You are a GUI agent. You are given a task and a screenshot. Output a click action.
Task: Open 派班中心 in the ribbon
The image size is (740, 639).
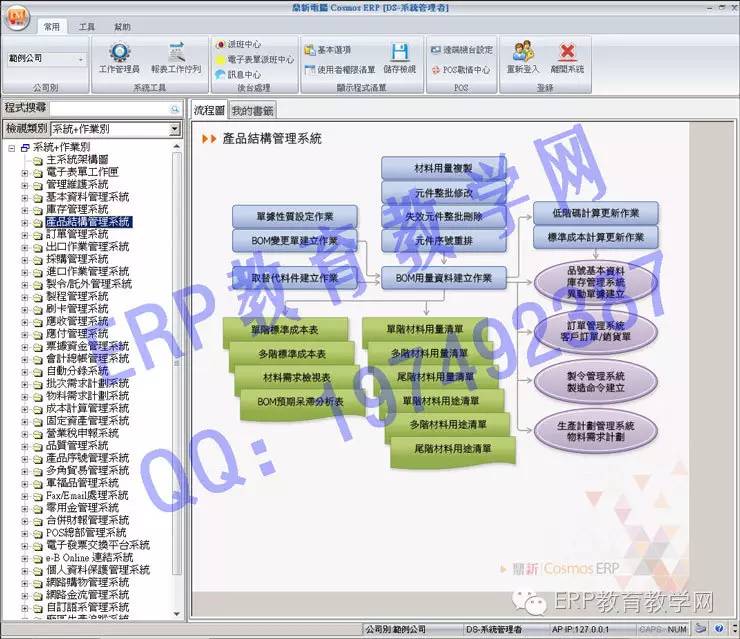point(238,45)
